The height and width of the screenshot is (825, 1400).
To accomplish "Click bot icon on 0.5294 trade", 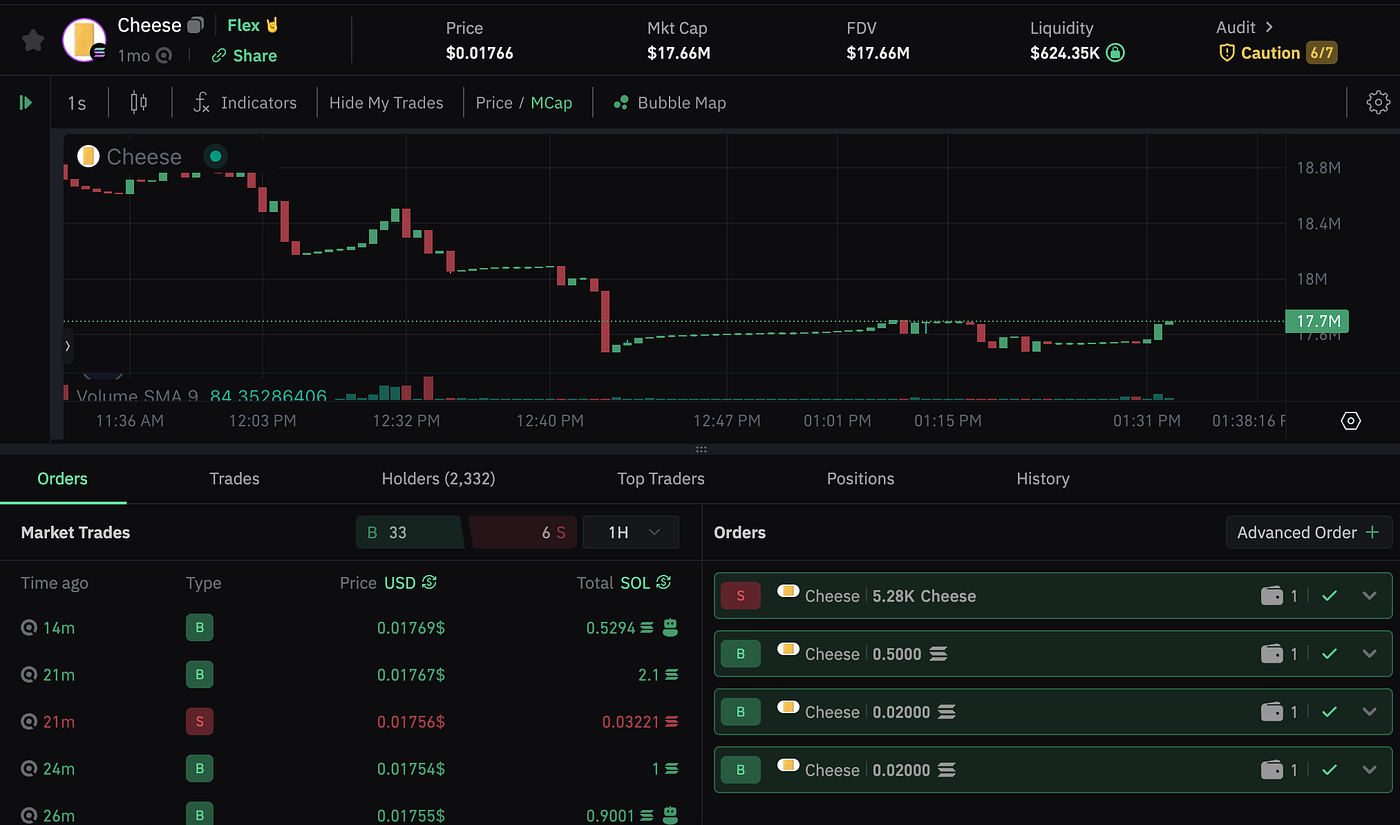I will (x=670, y=627).
